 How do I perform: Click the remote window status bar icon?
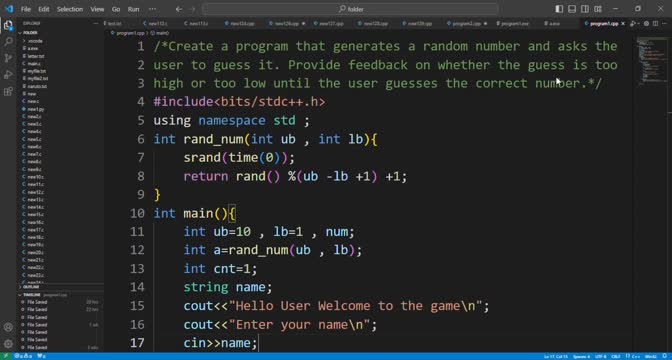[6, 356]
